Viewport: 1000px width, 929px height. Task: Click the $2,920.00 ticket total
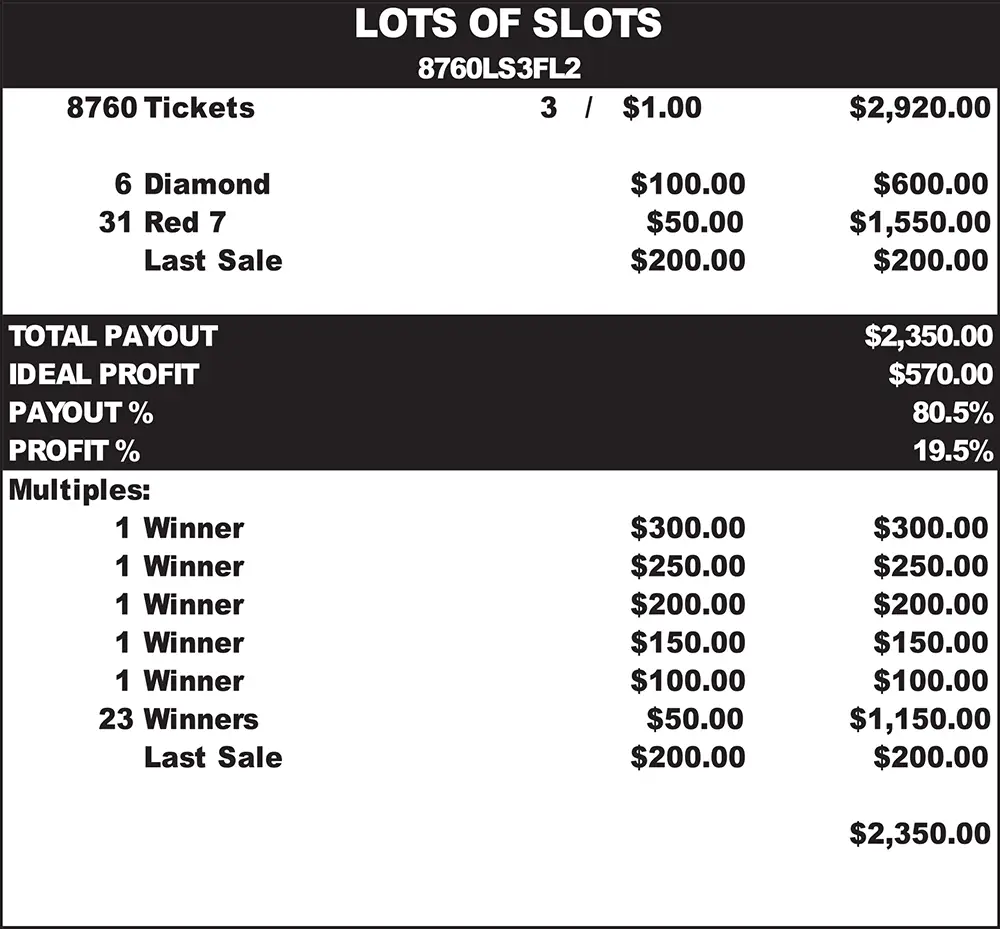pyautogui.click(x=919, y=108)
